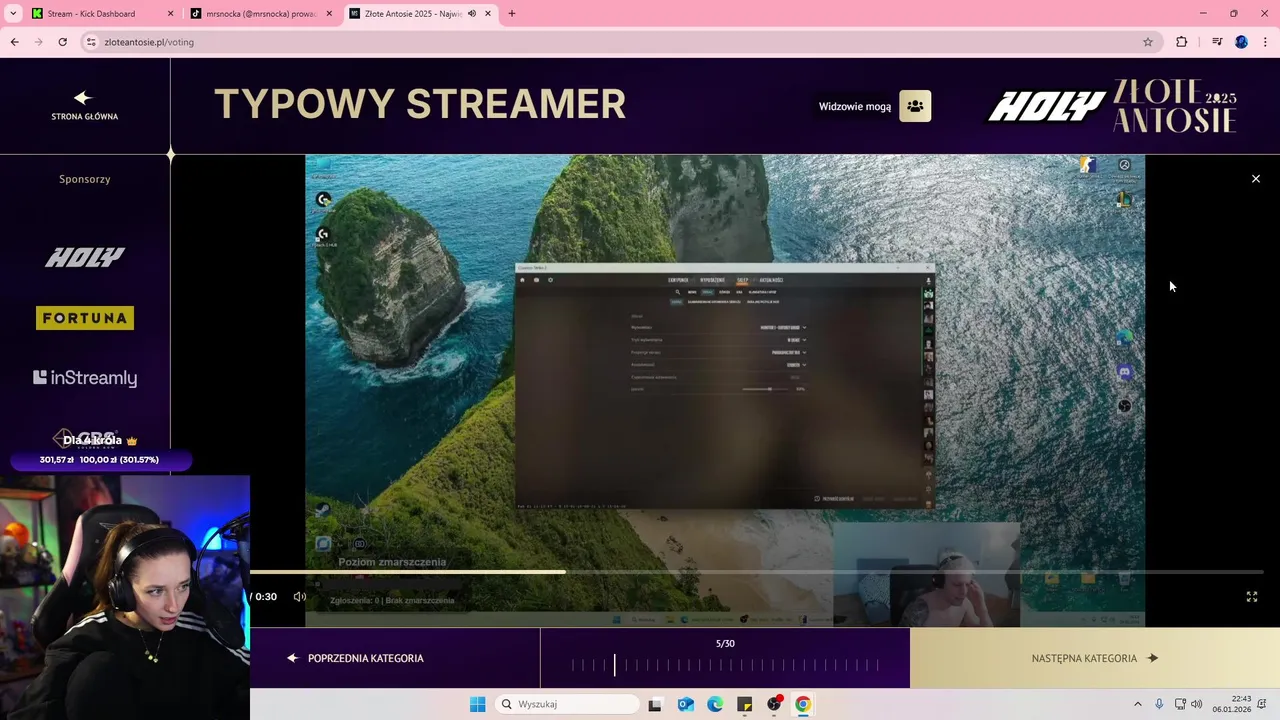This screenshot has height=720, width=1280.
Task: Switch to Chrome on the taskbar
Action: pyautogui.click(x=803, y=704)
